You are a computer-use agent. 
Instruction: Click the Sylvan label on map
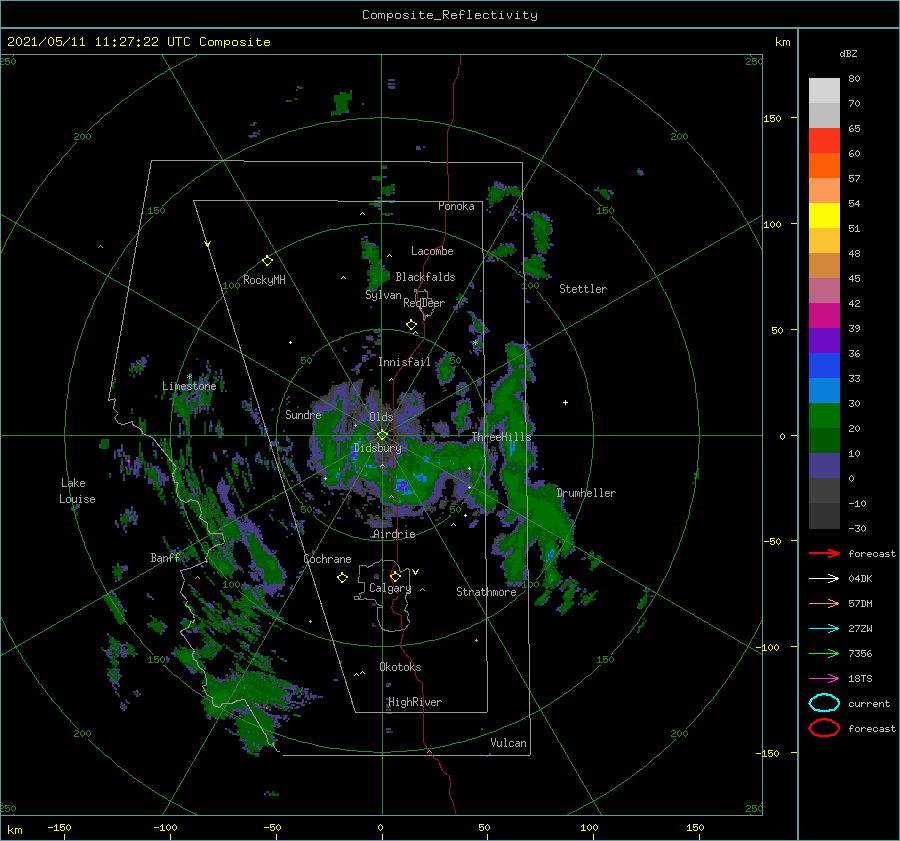click(x=383, y=295)
